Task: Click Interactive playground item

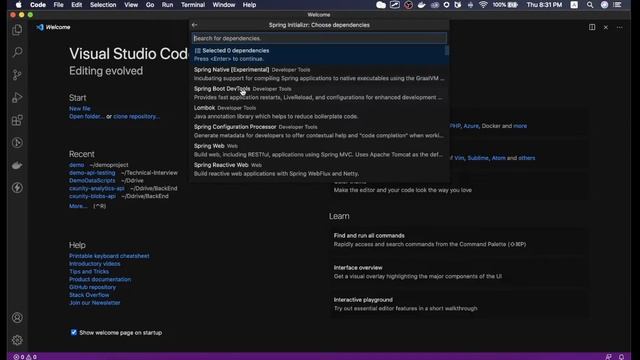Action: [459, 304]
